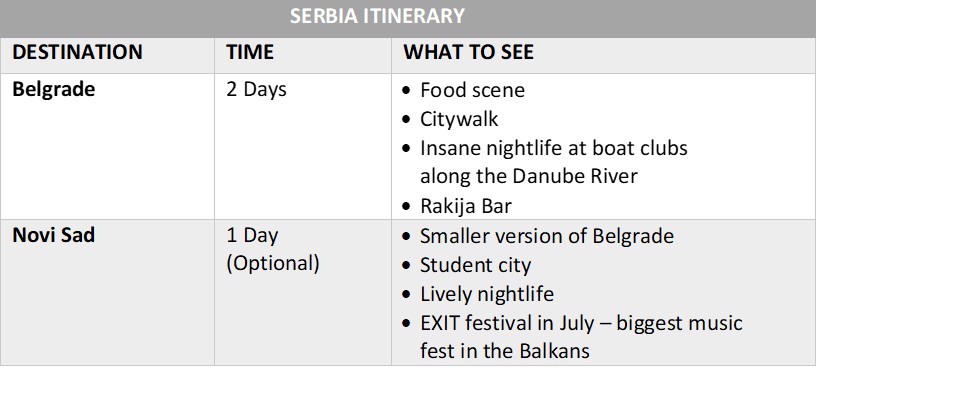Select the DESTINATION column header
The image size is (975, 414).
point(77,52)
